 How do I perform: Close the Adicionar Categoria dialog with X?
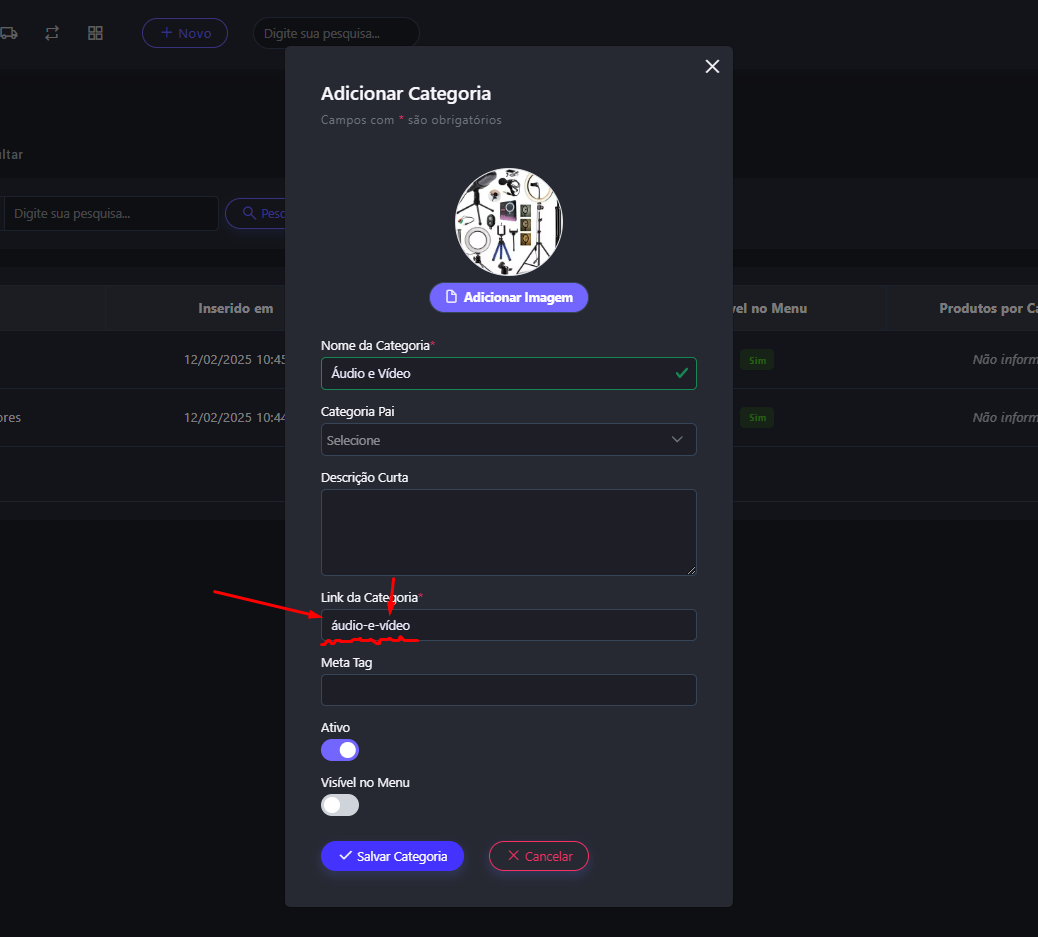(712, 66)
